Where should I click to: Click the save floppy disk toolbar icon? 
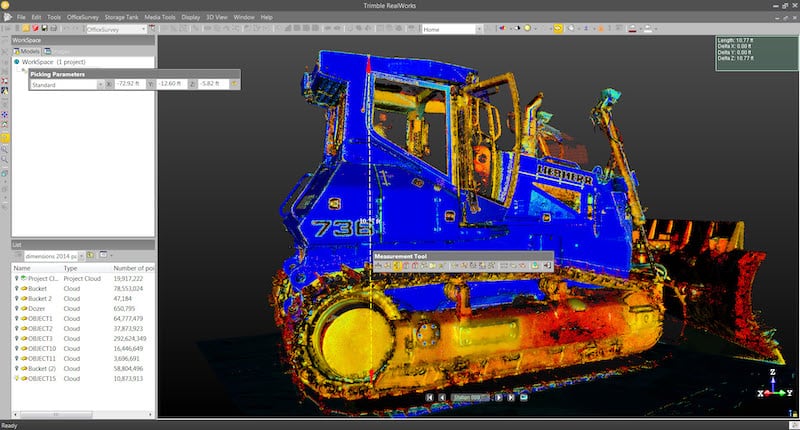click(44, 29)
